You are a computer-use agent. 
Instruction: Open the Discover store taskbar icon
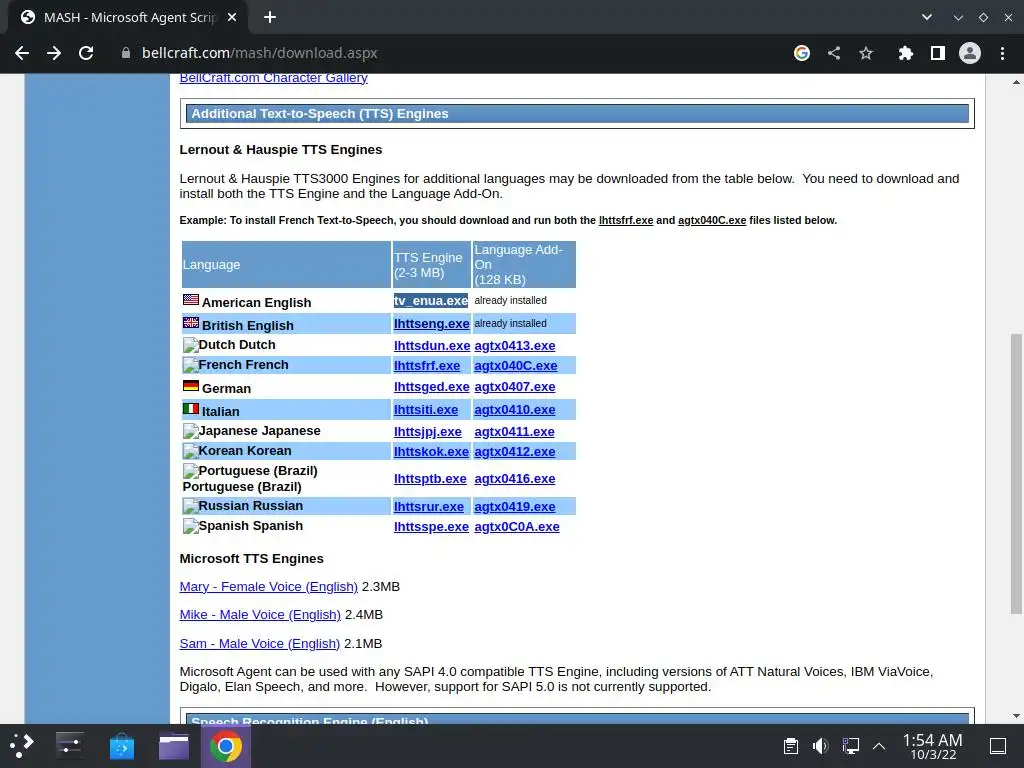click(121, 746)
